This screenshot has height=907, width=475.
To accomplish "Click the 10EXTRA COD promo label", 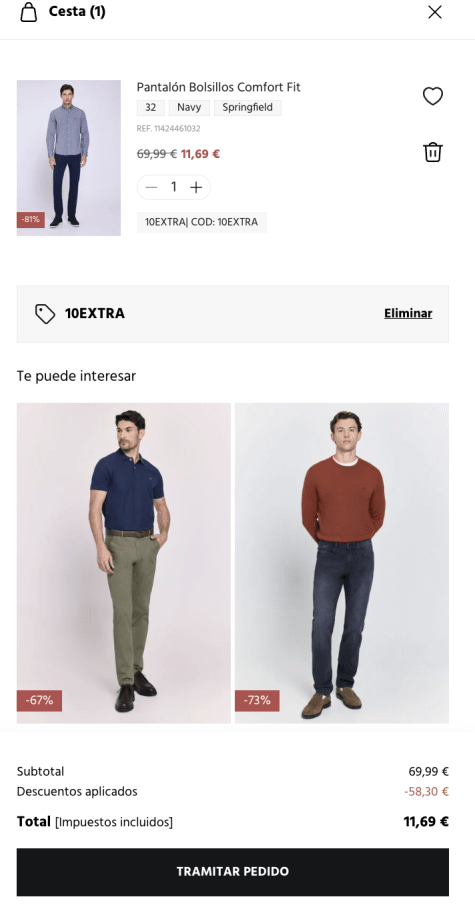I will click(x=201, y=222).
